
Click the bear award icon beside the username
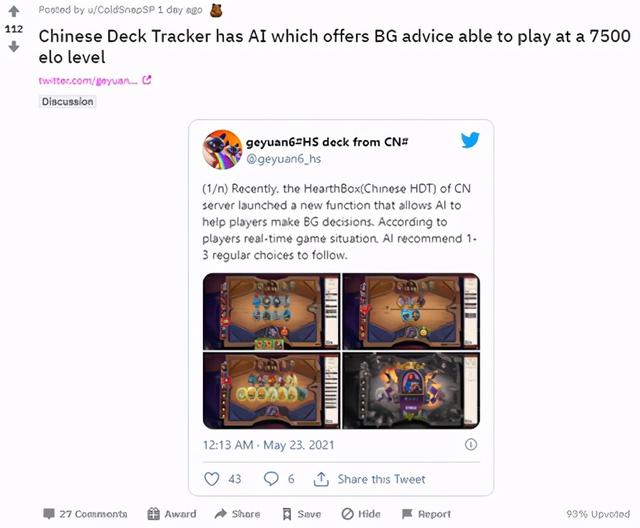[216, 11]
